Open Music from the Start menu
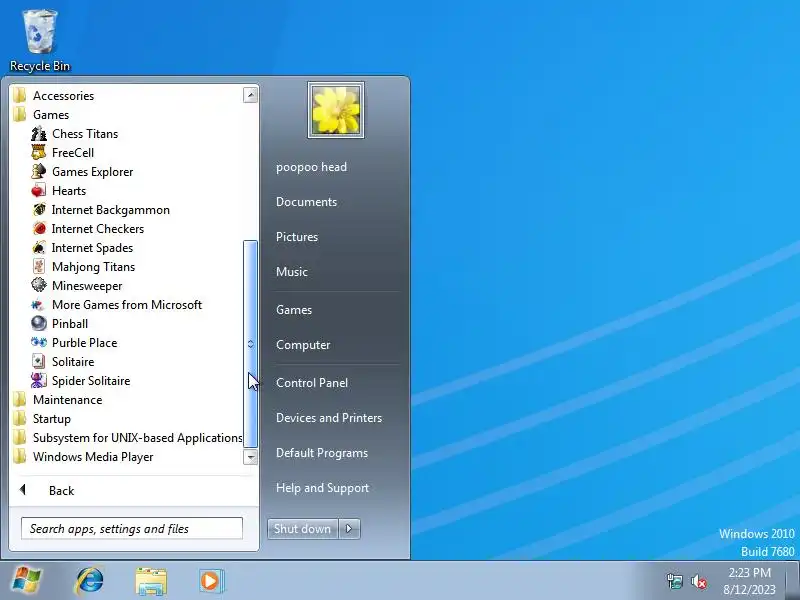 [292, 272]
